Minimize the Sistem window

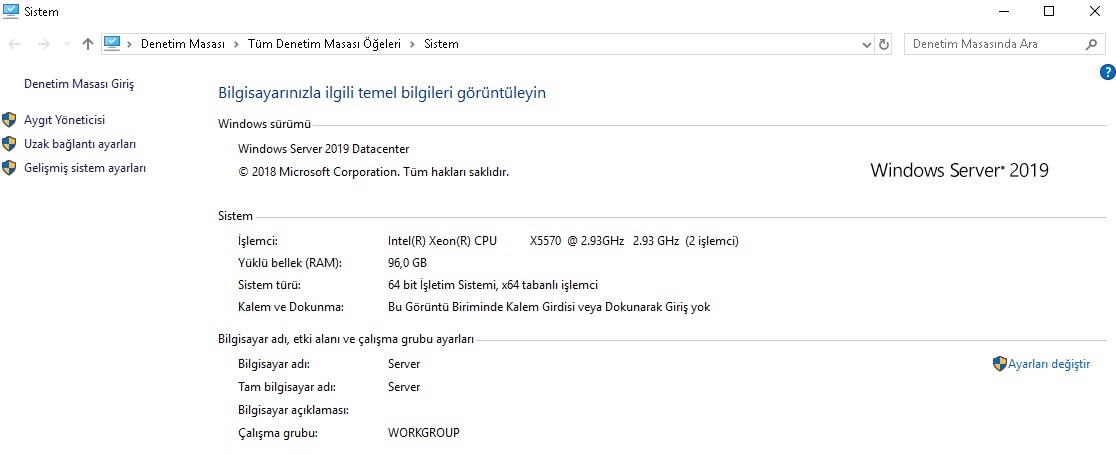click(x=1004, y=11)
